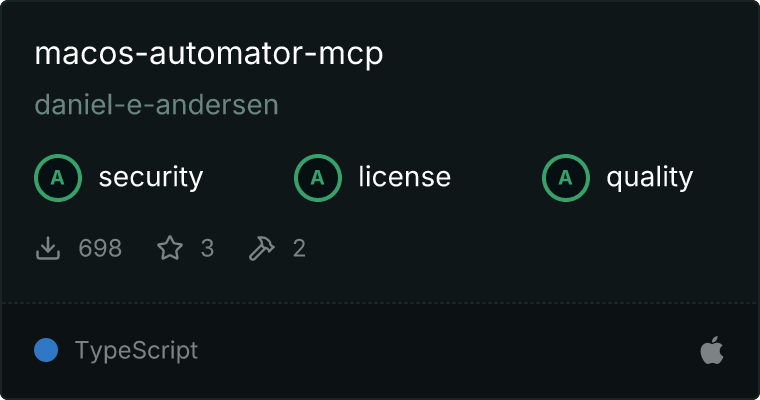Click the Apple platform logo

coord(712,350)
